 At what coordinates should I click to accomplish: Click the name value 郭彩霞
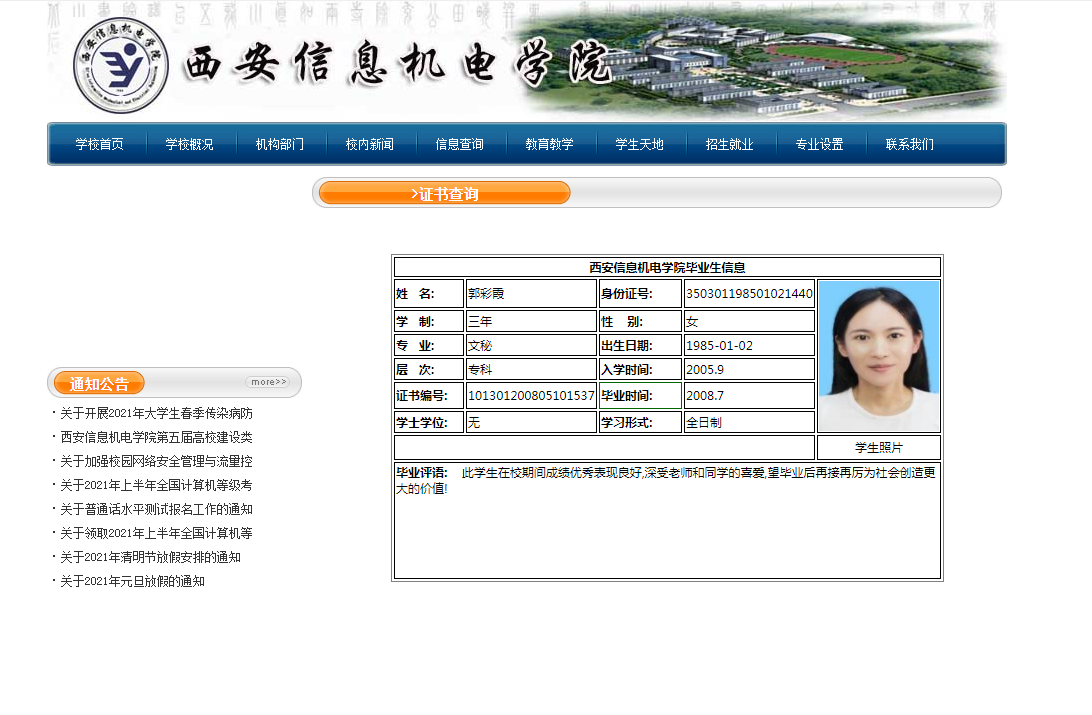(485, 294)
